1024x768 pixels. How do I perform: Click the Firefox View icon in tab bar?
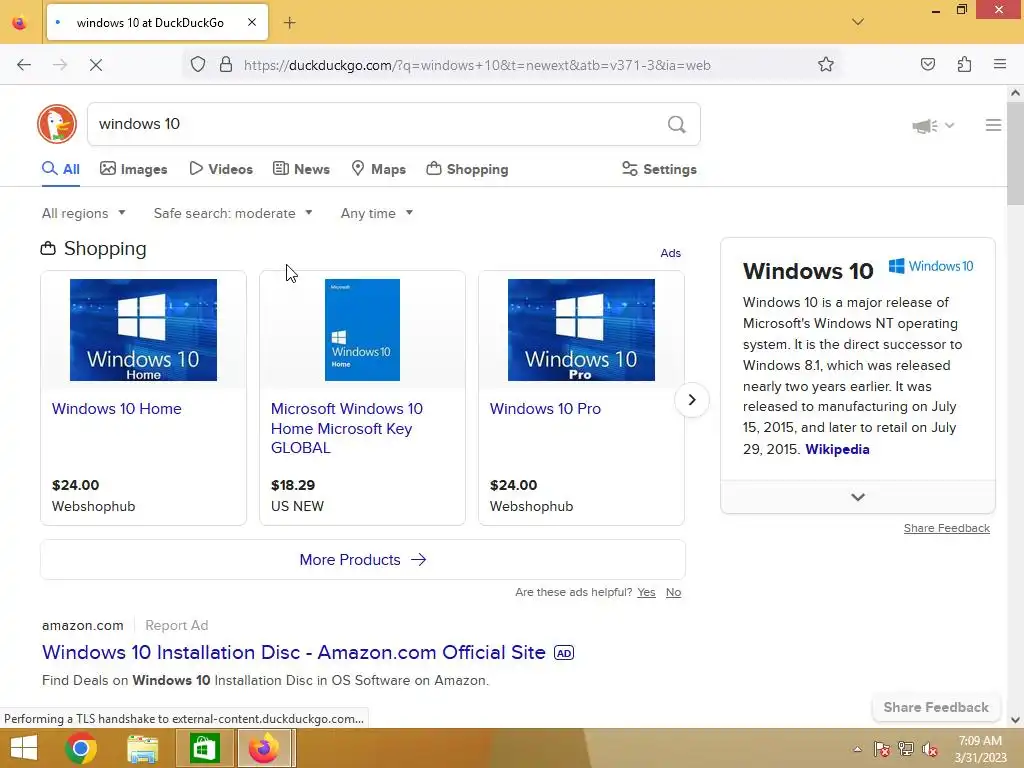20,23
